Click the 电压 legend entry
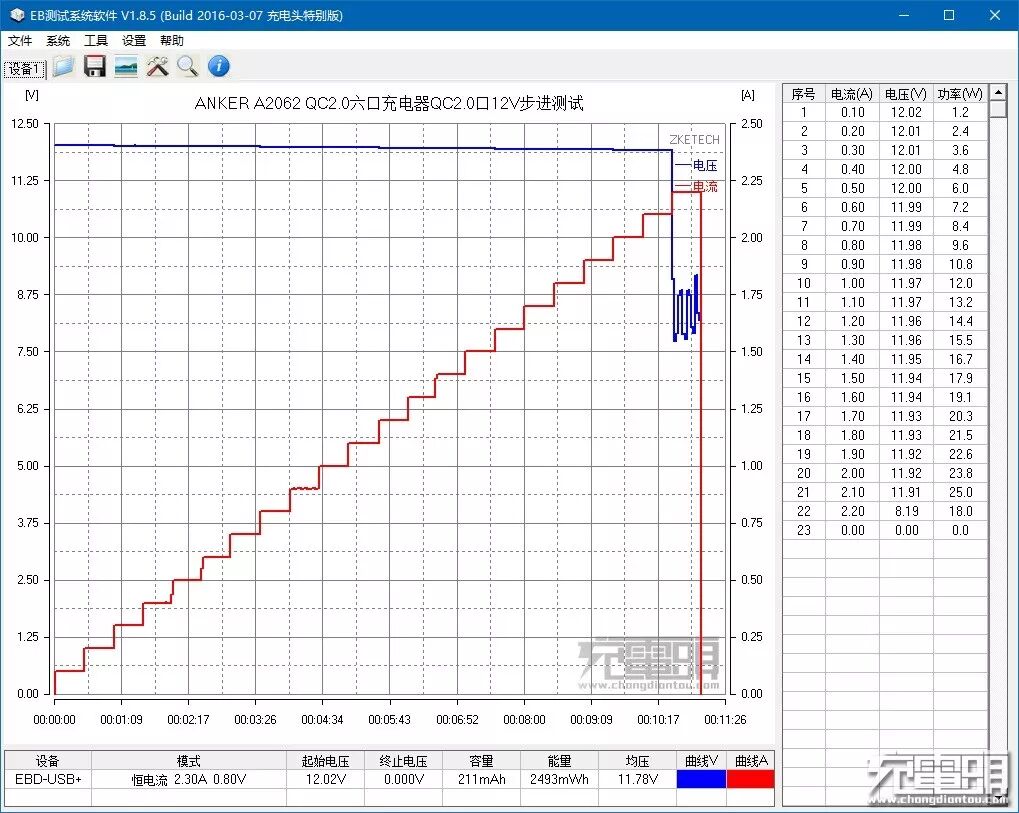Viewport: 1019px width, 813px height. 696,166
